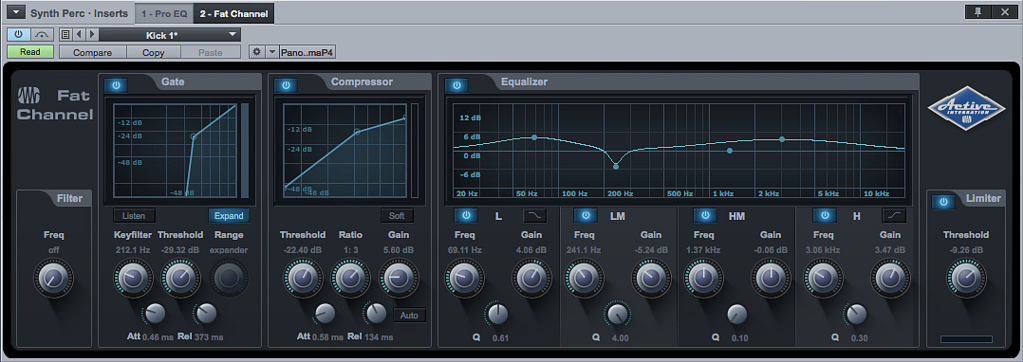Click the gate Threshold knob
This screenshot has height=362, width=1023.
tap(181, 278)
